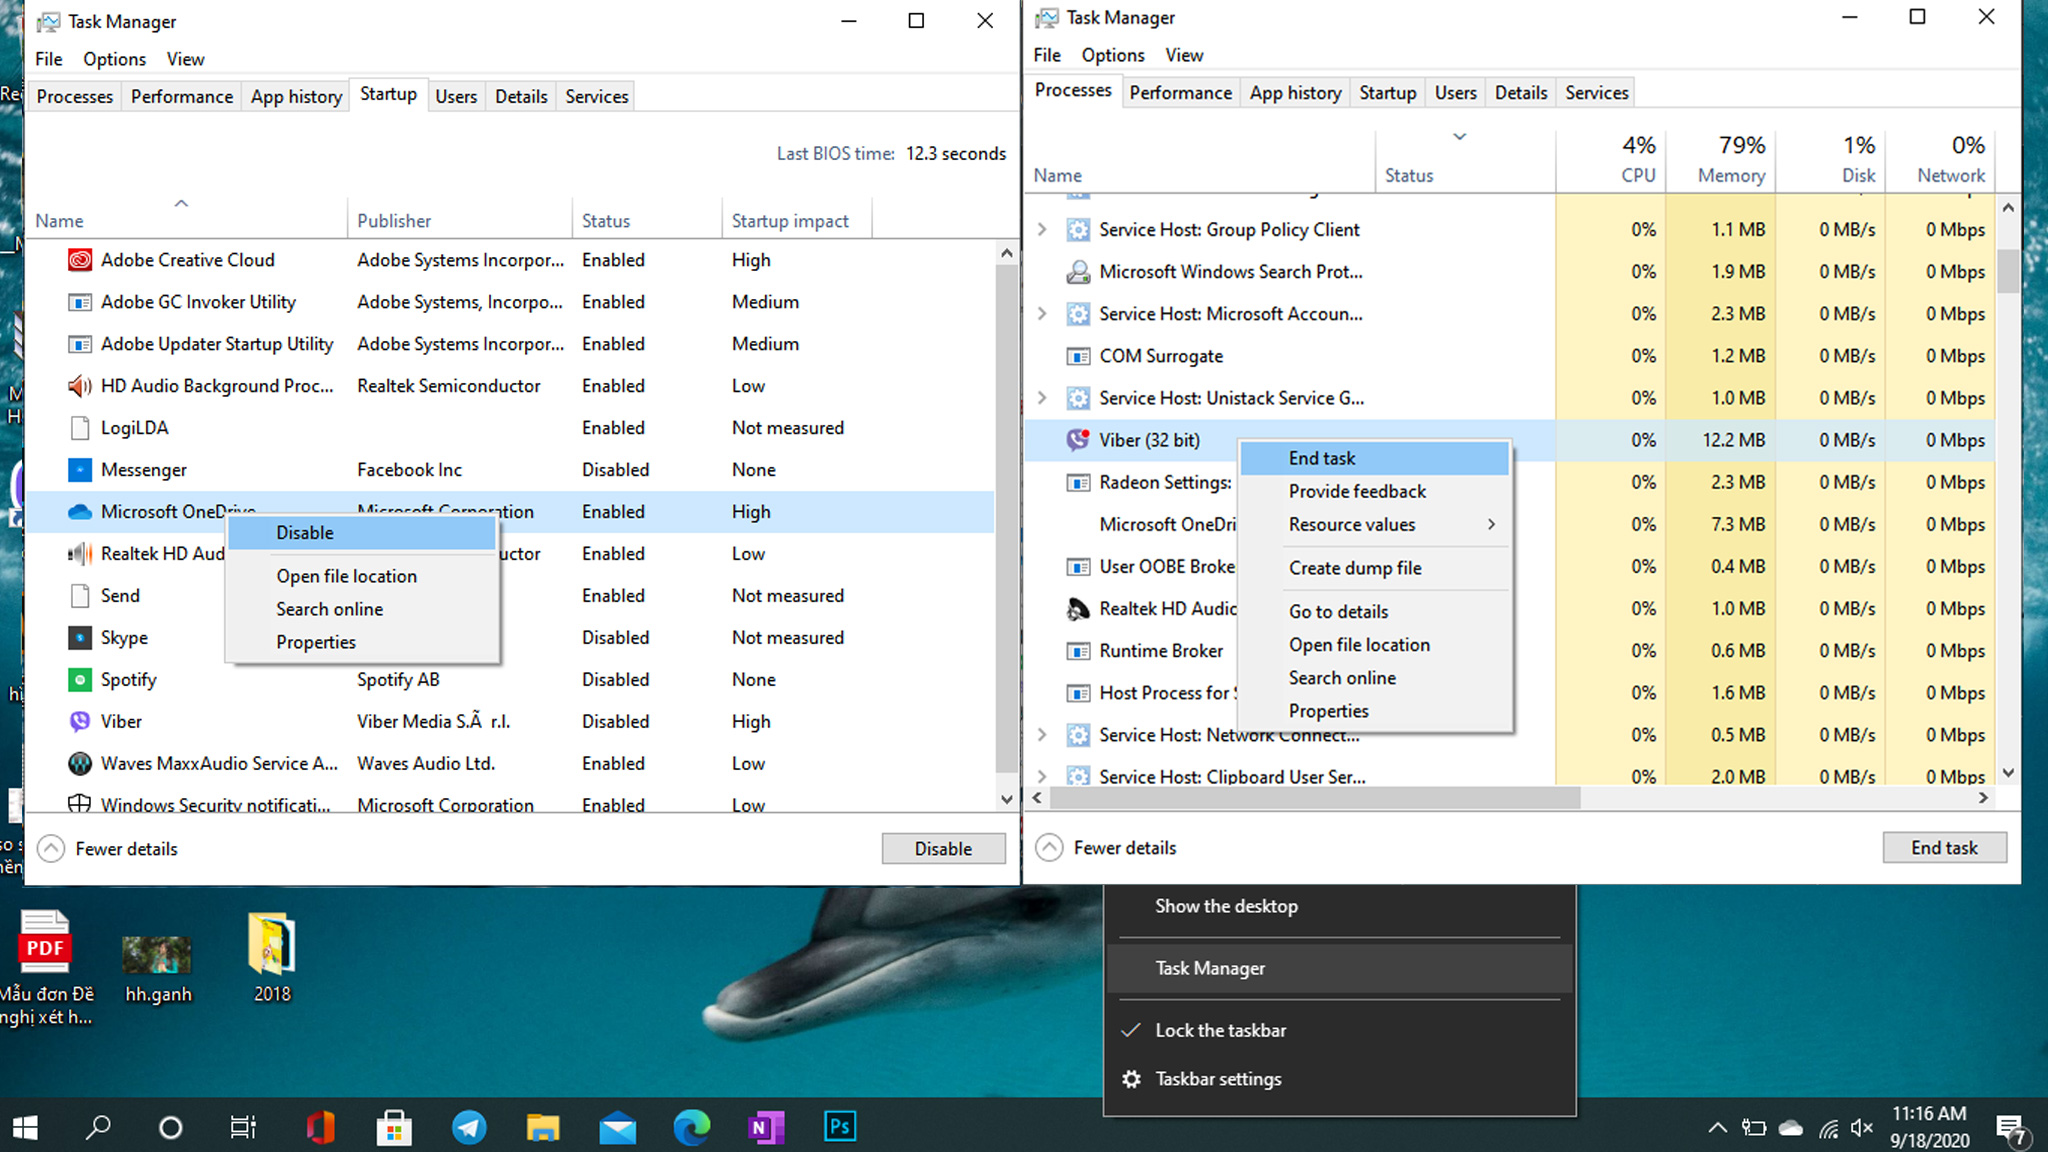Switch to Performance tab in right window
This screenshot has height=1152, width=2048.
pyautogui.click(x=1180, y=93)
